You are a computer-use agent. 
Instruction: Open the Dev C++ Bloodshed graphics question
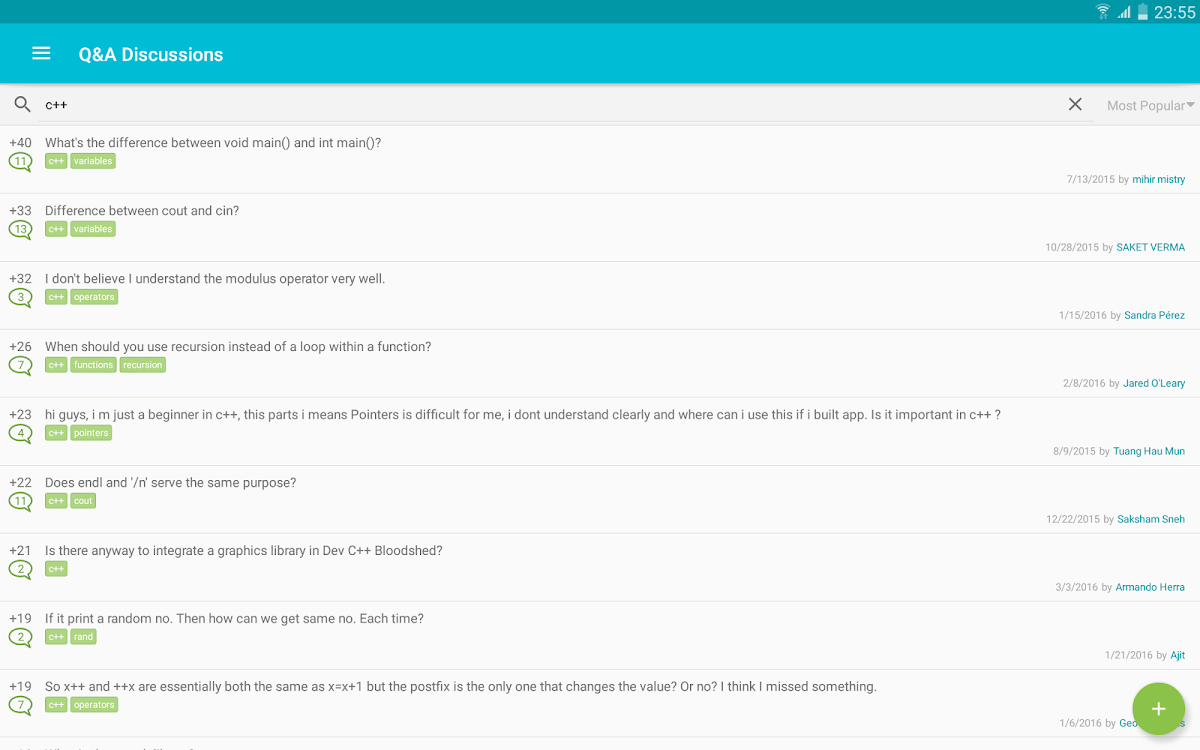point(243,551)
